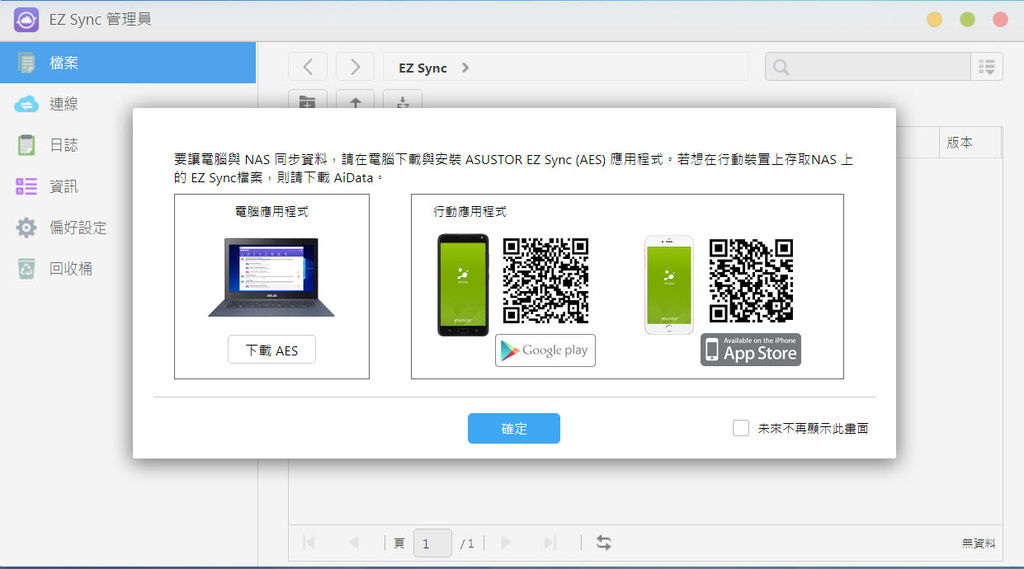
Task: Go to last page icon
Action: coord(550,542)
